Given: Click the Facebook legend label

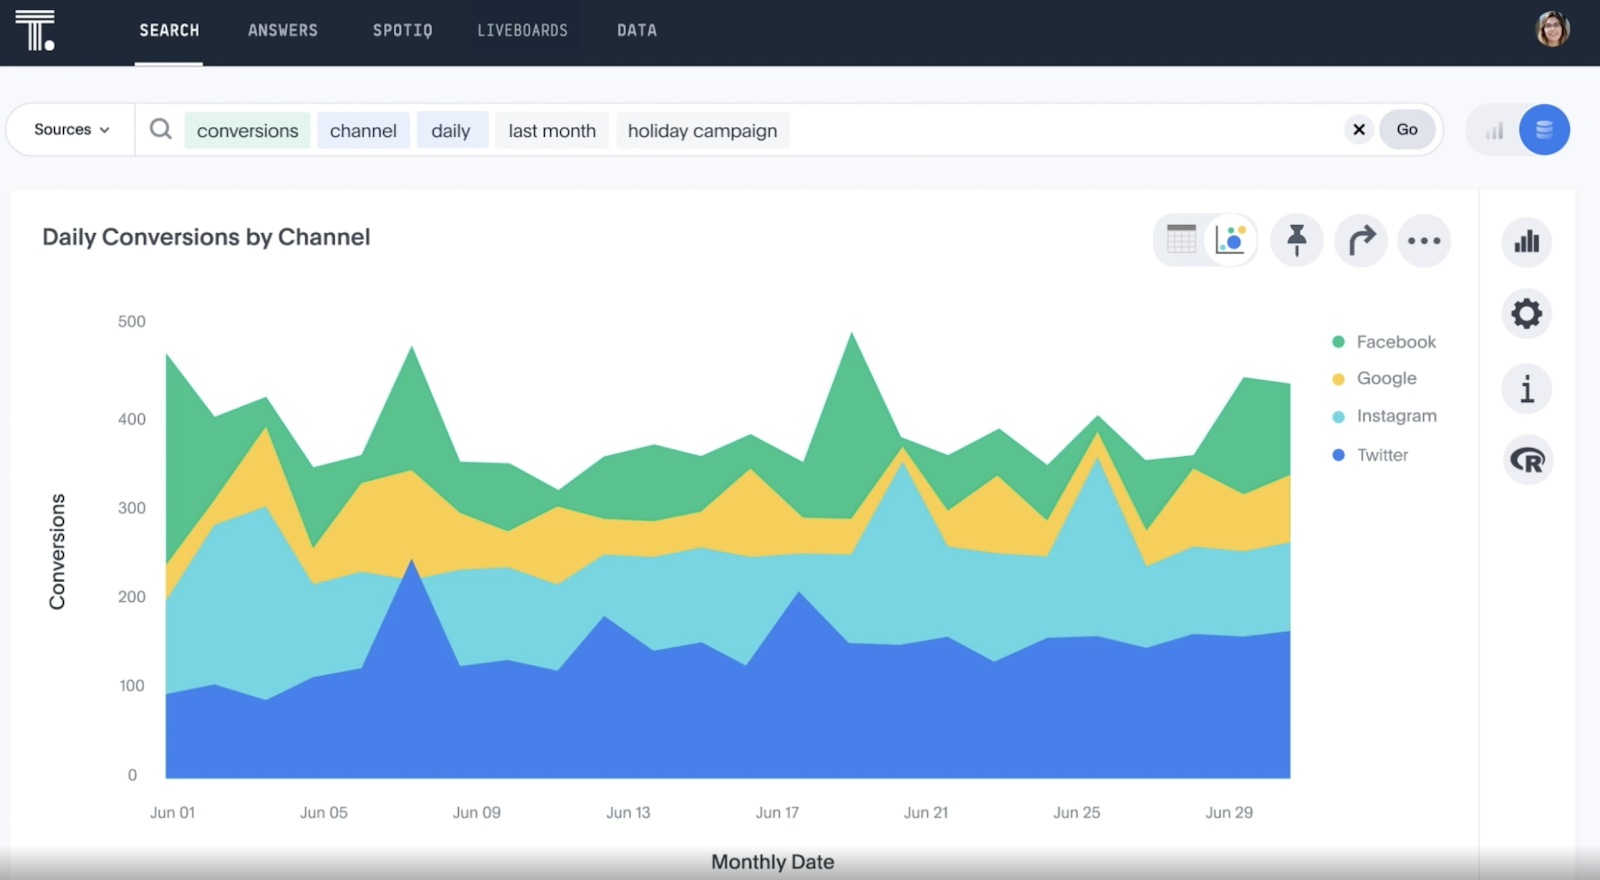Looking at the screenshot, I should (1396, 342).
